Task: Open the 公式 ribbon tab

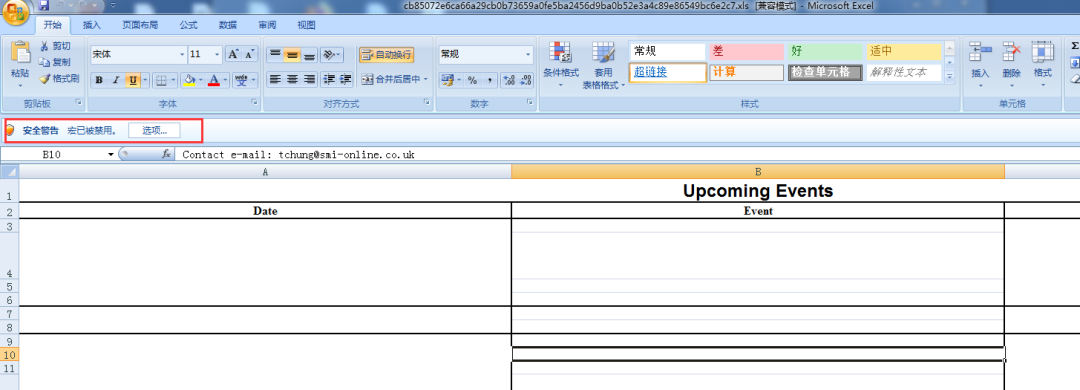Action: coord(189,25)
